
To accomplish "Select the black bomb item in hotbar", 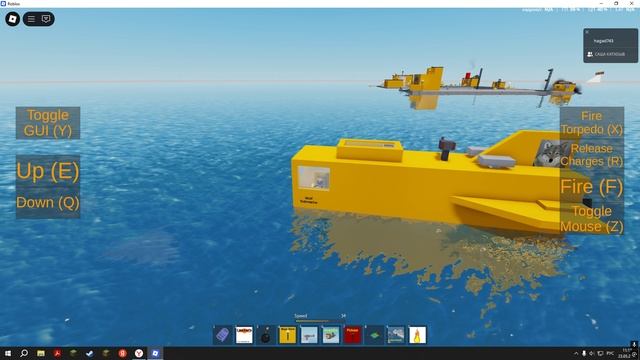I will (266, 335).
